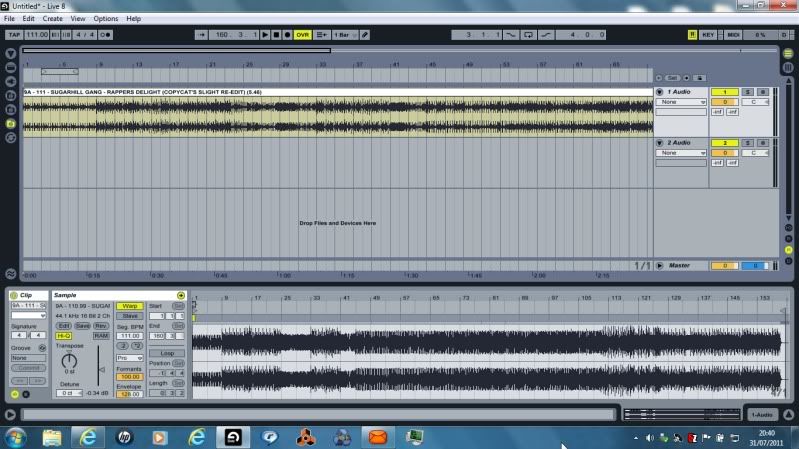Open the warp mode Pro dropdown

coord(129,357)
